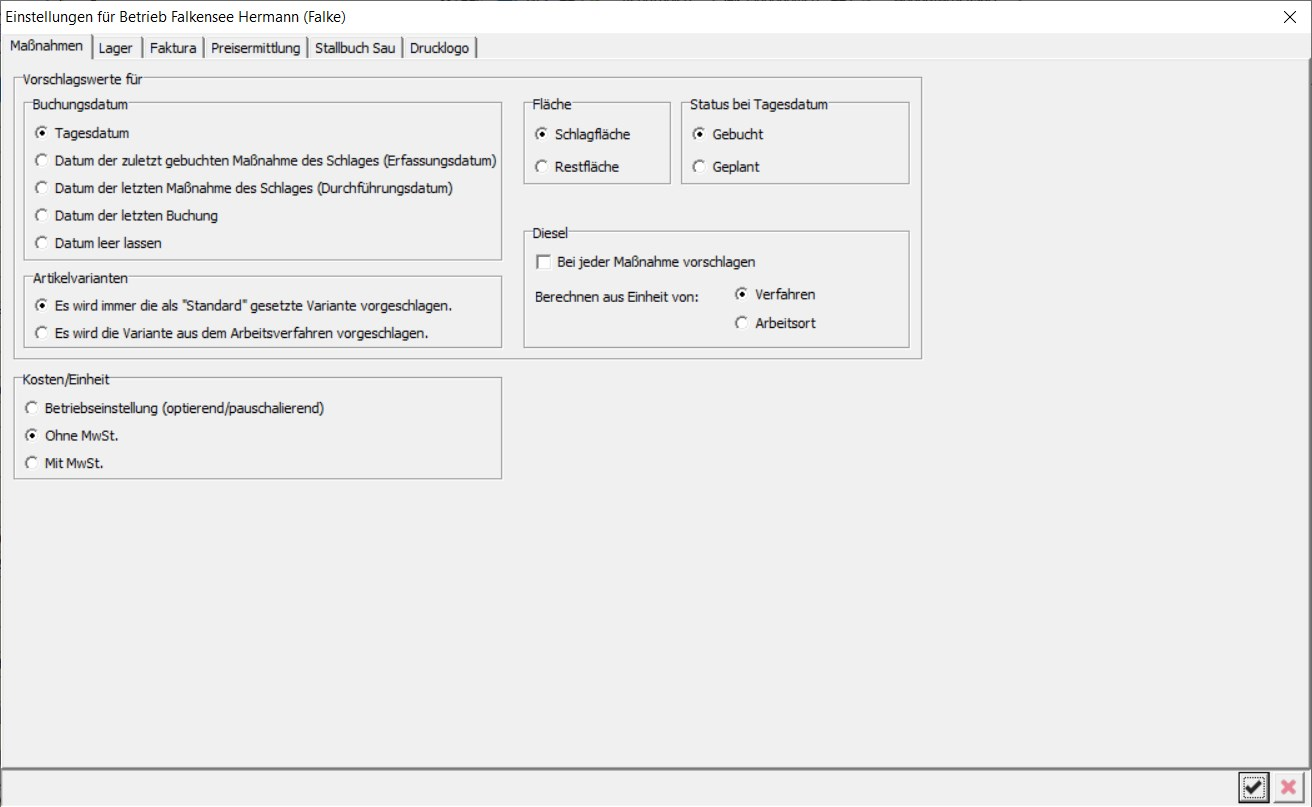Select the Durchführungsdatum booking date option
This screenshot has width=1312, height=807.
41,188
